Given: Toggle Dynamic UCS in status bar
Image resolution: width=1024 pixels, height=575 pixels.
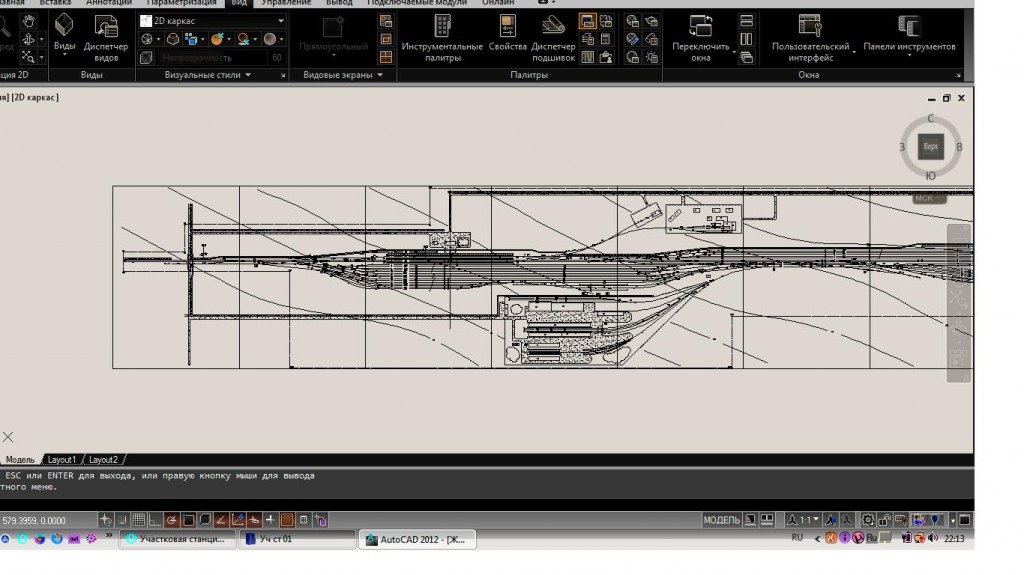Looking at the screenshot, I should [237, 520].
